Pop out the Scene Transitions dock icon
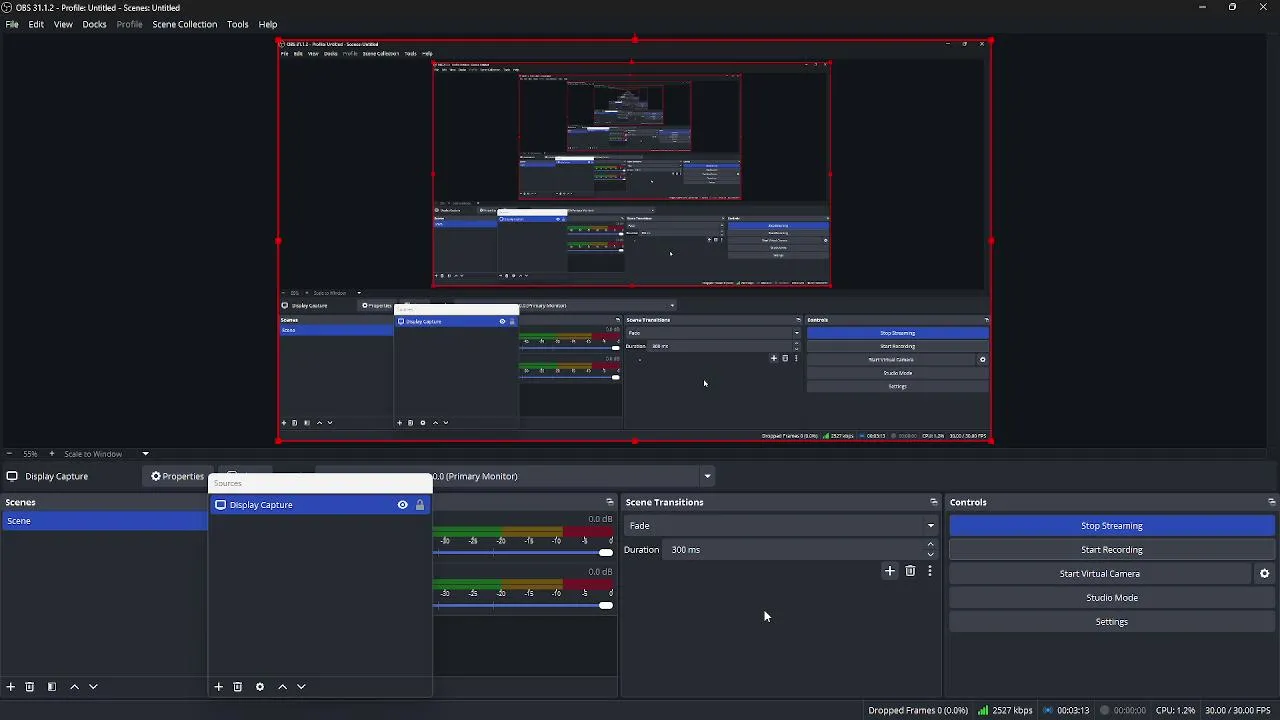This screenshot has height=720, width=1280. click(934, 502)
